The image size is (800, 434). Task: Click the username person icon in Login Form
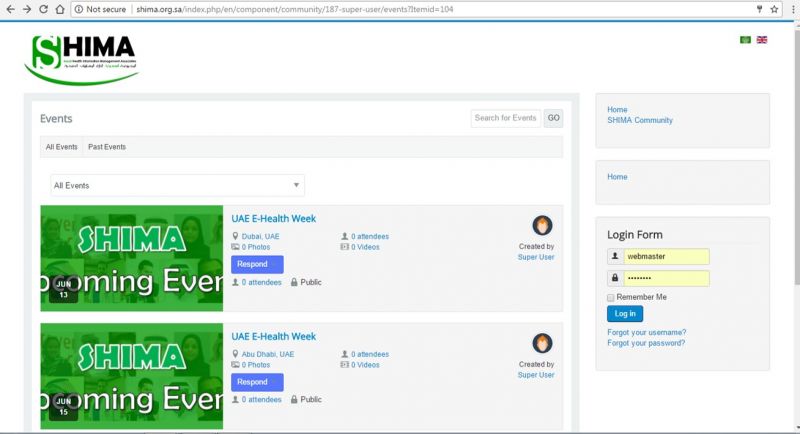click(615, 257)
